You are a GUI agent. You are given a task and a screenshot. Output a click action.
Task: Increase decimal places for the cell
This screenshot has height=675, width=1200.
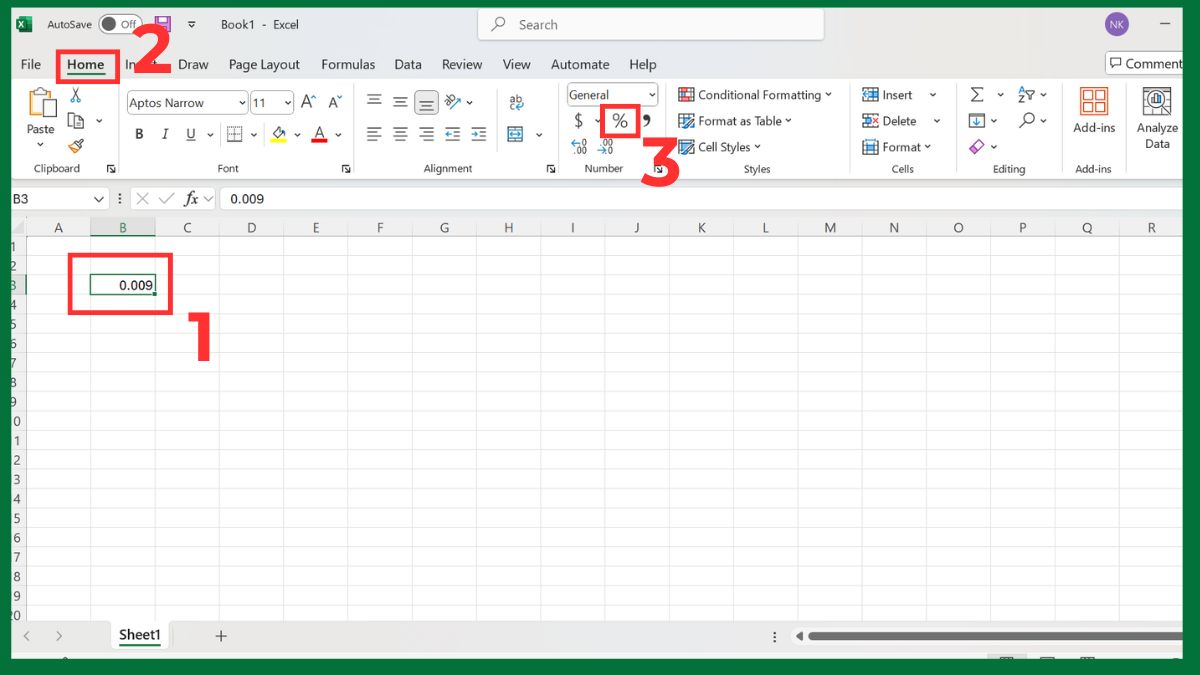coord(578,146)
